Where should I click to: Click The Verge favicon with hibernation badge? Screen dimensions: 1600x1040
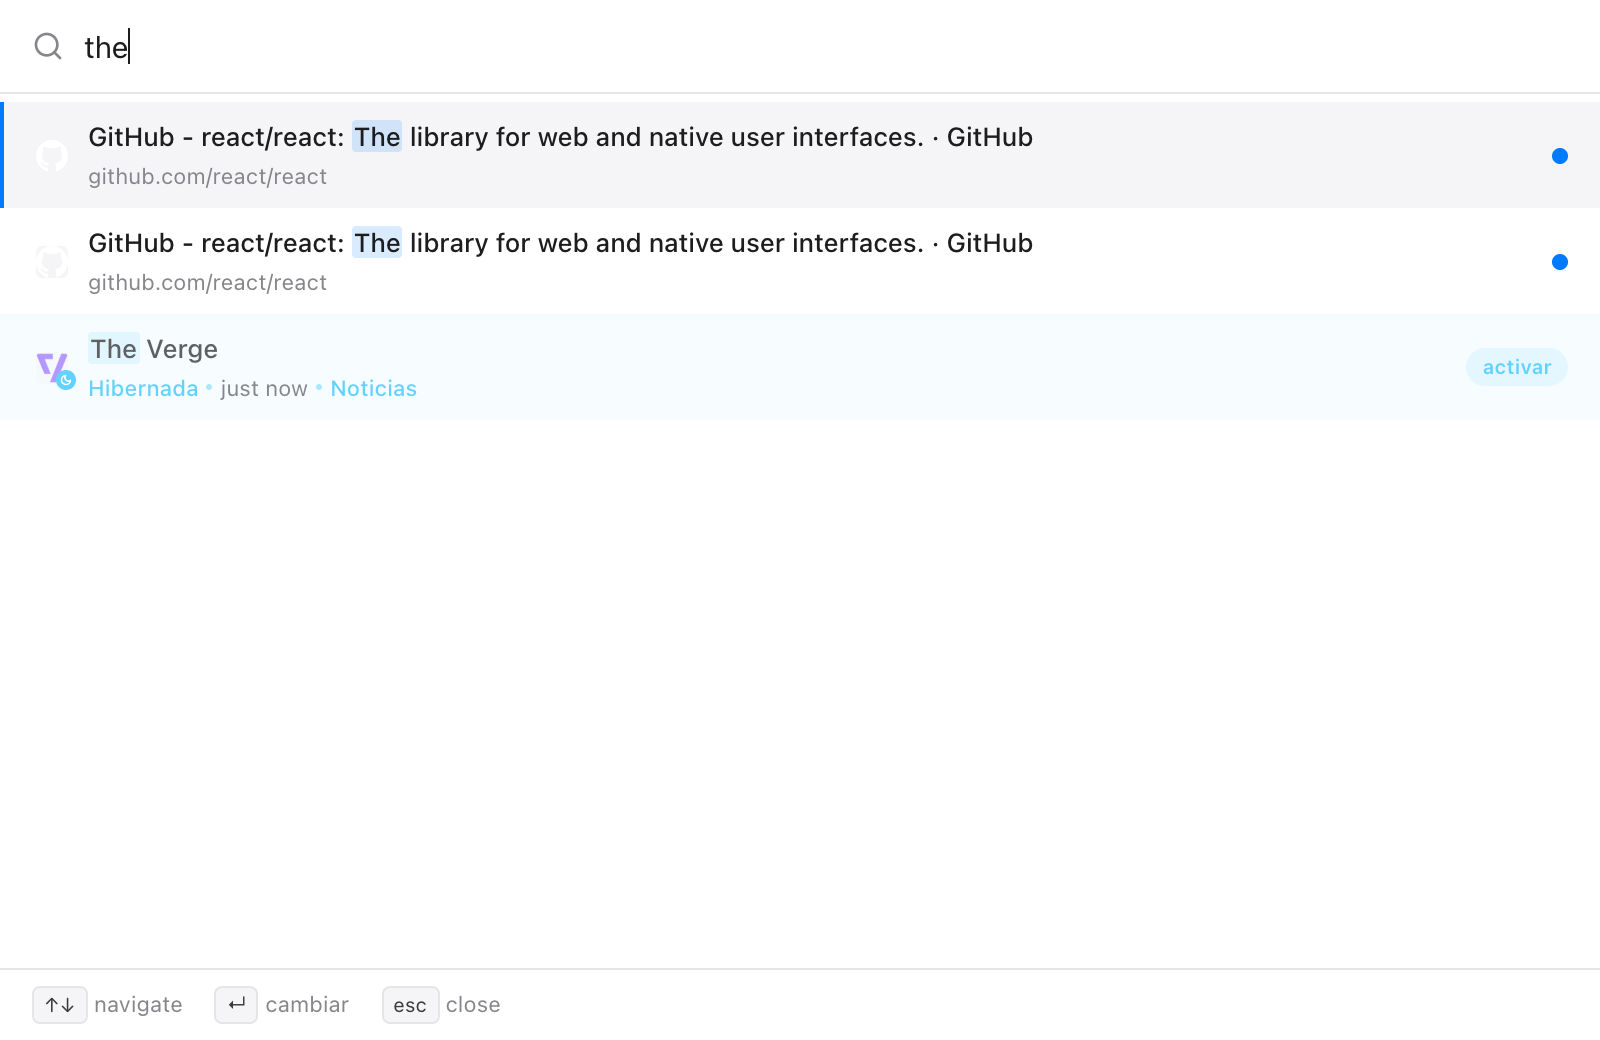(x=55, y=368)
